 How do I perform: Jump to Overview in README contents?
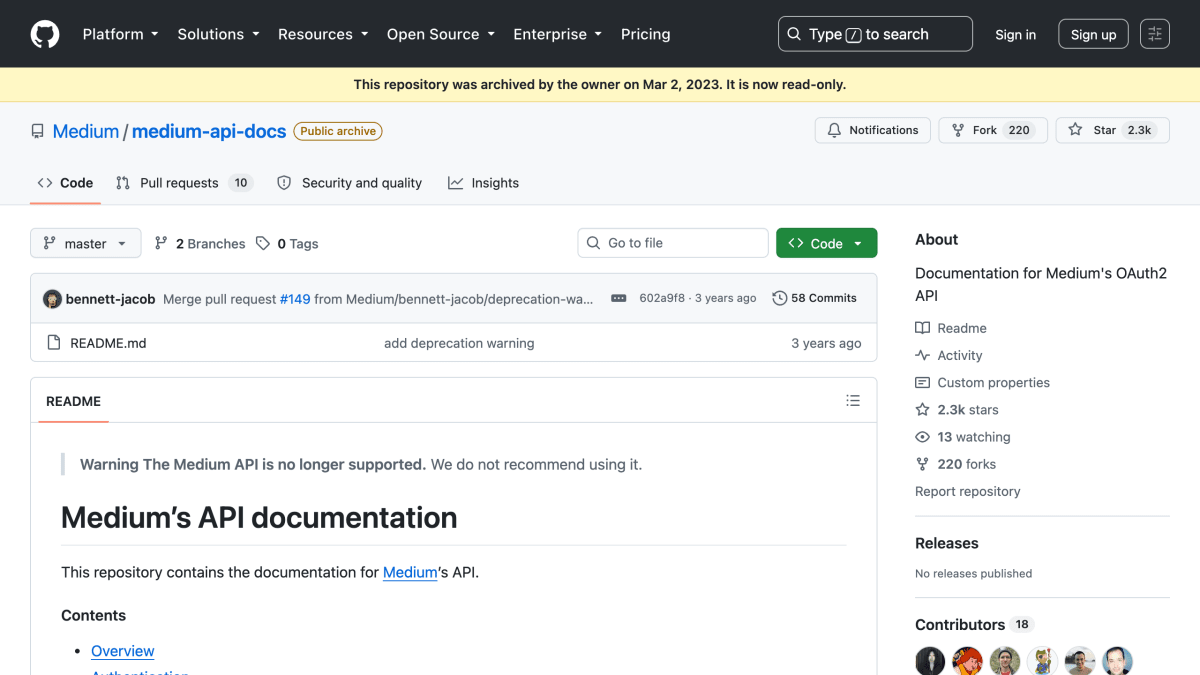(123, 650)
